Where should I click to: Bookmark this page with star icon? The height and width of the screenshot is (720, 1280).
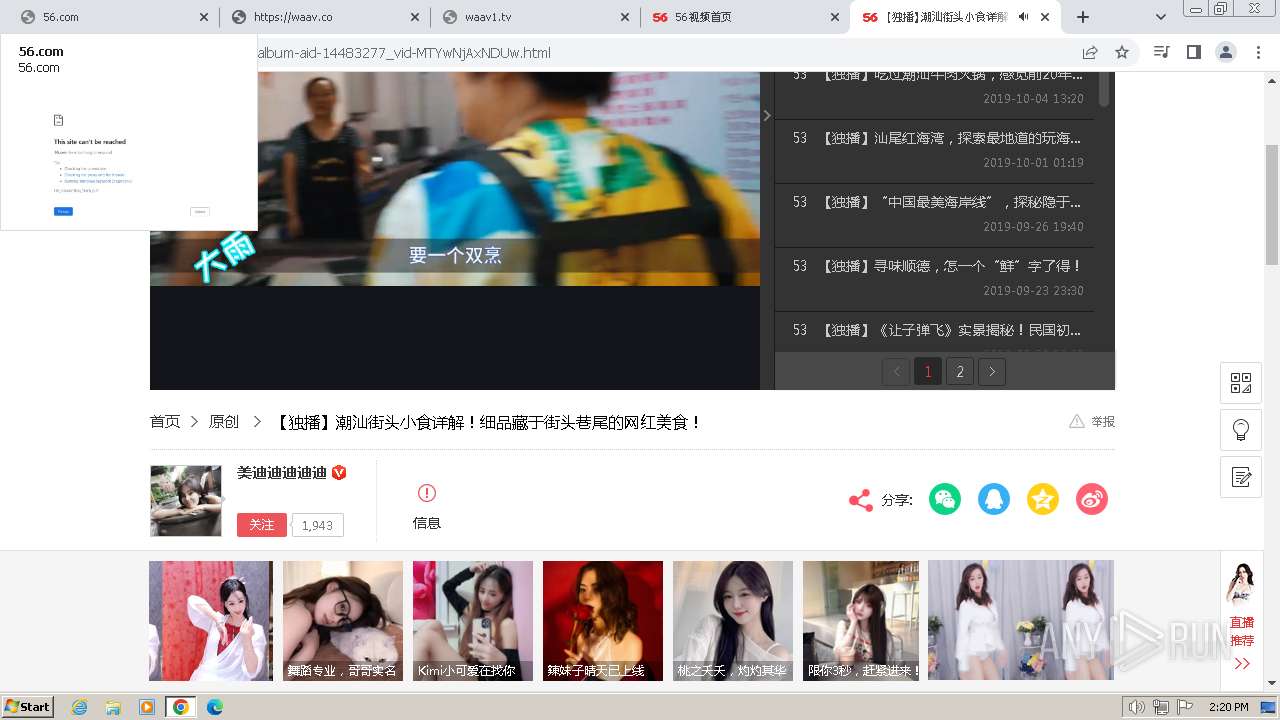[x=1122, y=52]
